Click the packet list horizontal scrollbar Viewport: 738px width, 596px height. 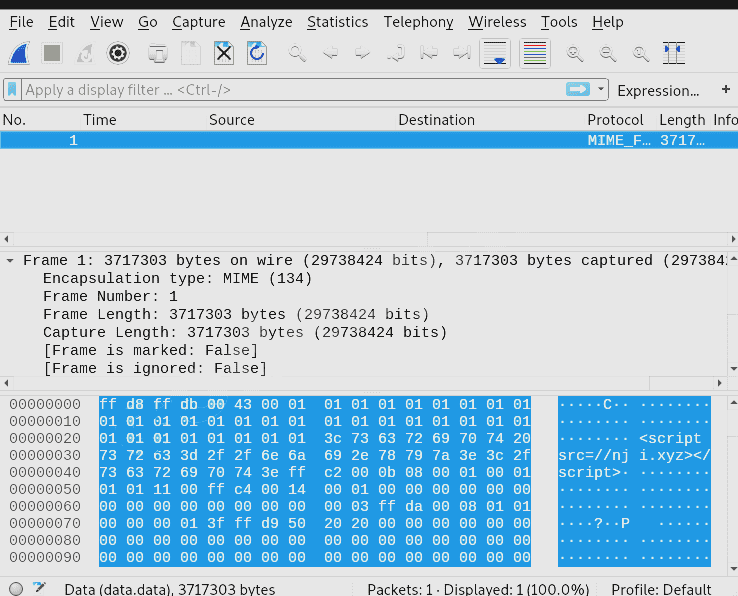click(369, 239)
